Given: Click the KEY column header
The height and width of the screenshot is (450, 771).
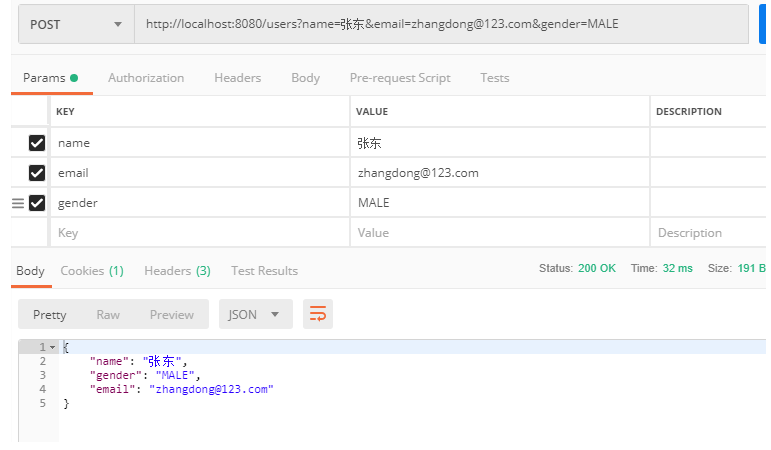Looking at the screenshot, I should (65, 112).
